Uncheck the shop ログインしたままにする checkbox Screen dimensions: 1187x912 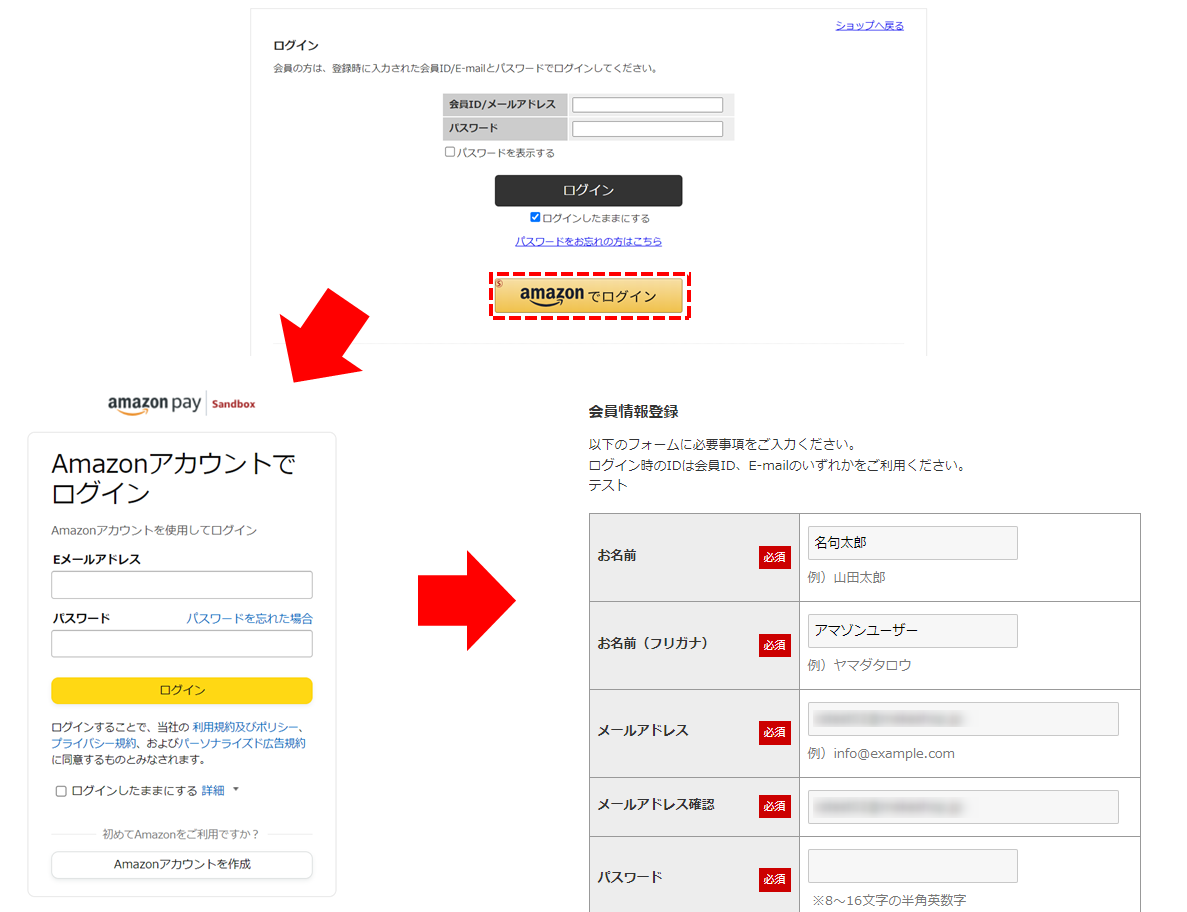pos(535,217)
